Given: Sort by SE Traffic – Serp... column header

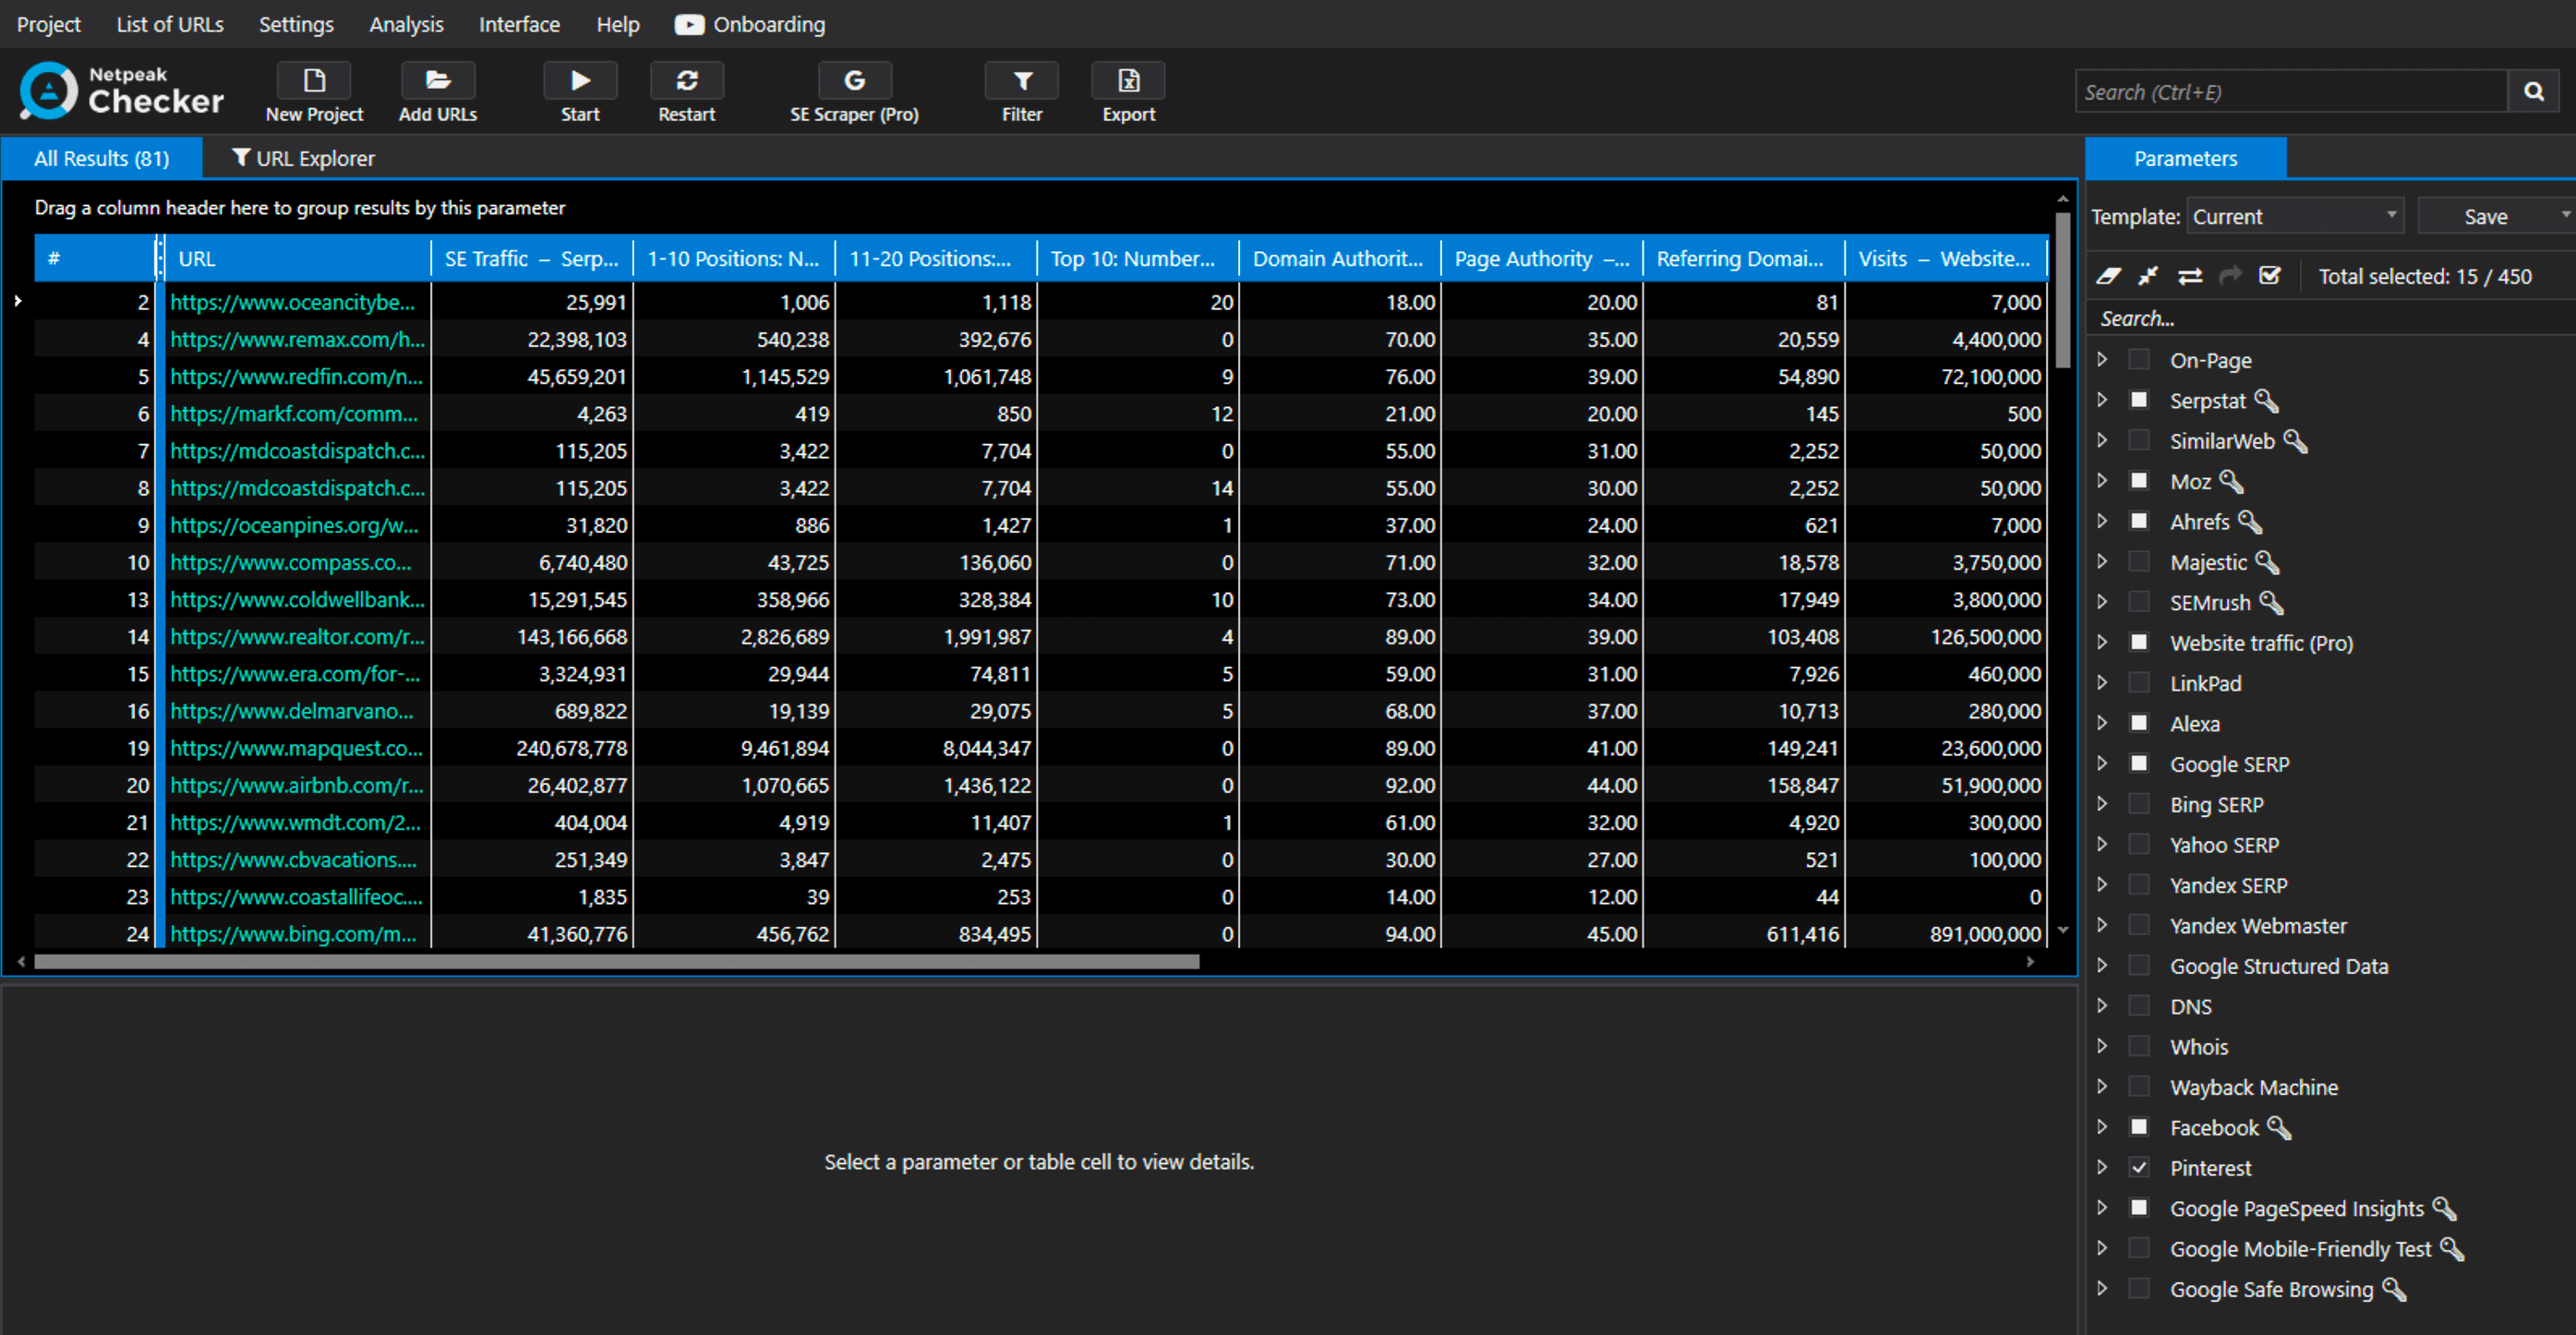Looking at the screenshot, I should [531, 259].
